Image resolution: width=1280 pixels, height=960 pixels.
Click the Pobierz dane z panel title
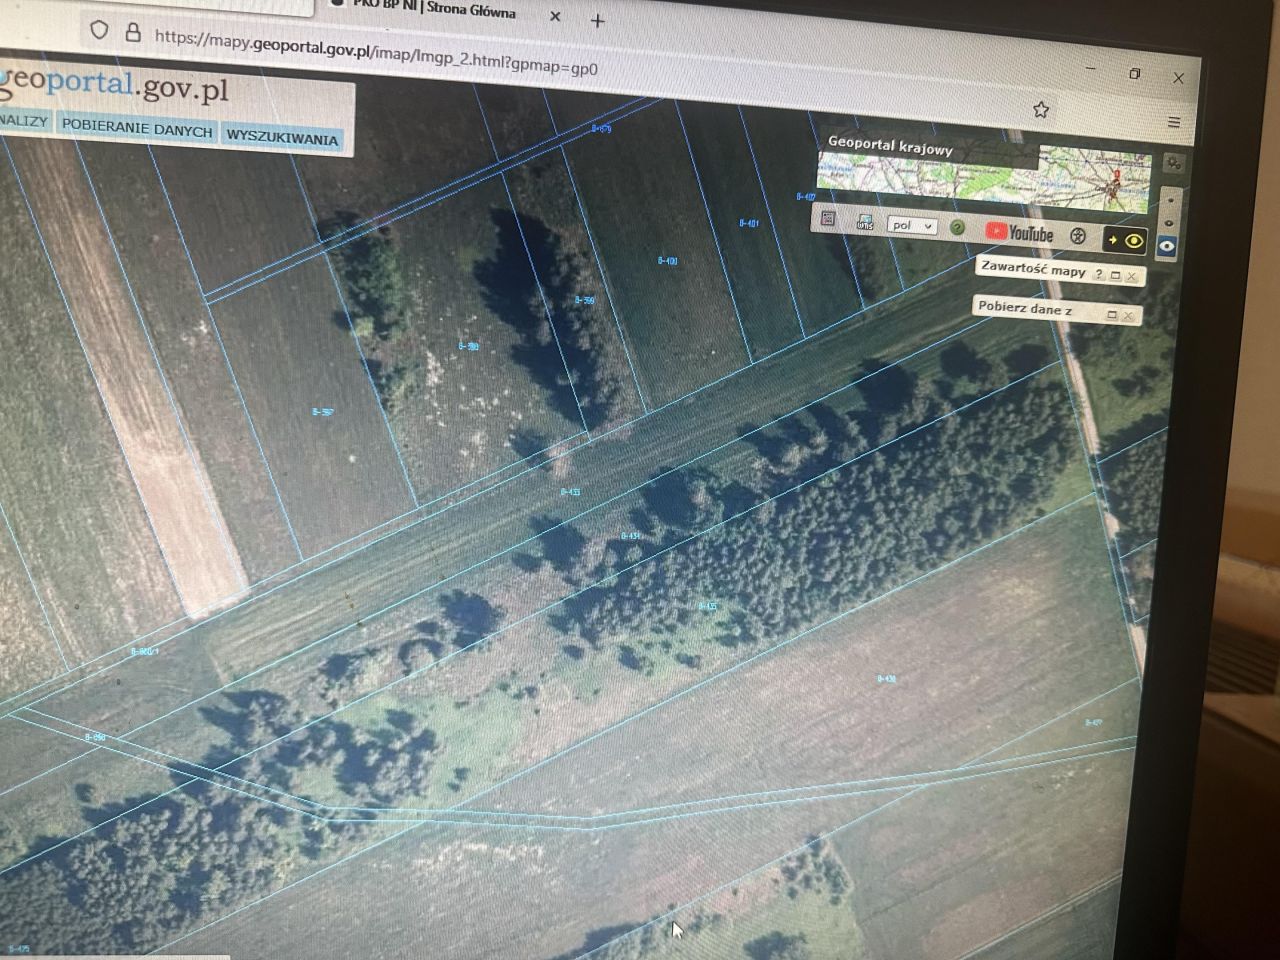[x=1025, y=309]
